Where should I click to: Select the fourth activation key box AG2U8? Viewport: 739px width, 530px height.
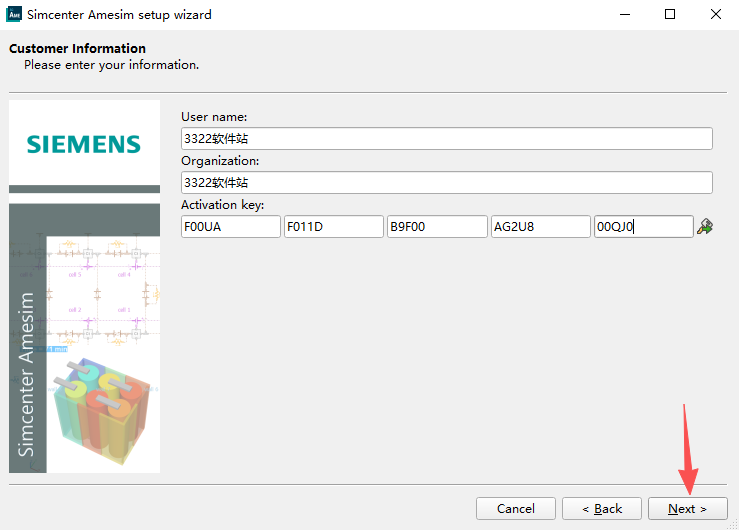[x=541, y=227]
